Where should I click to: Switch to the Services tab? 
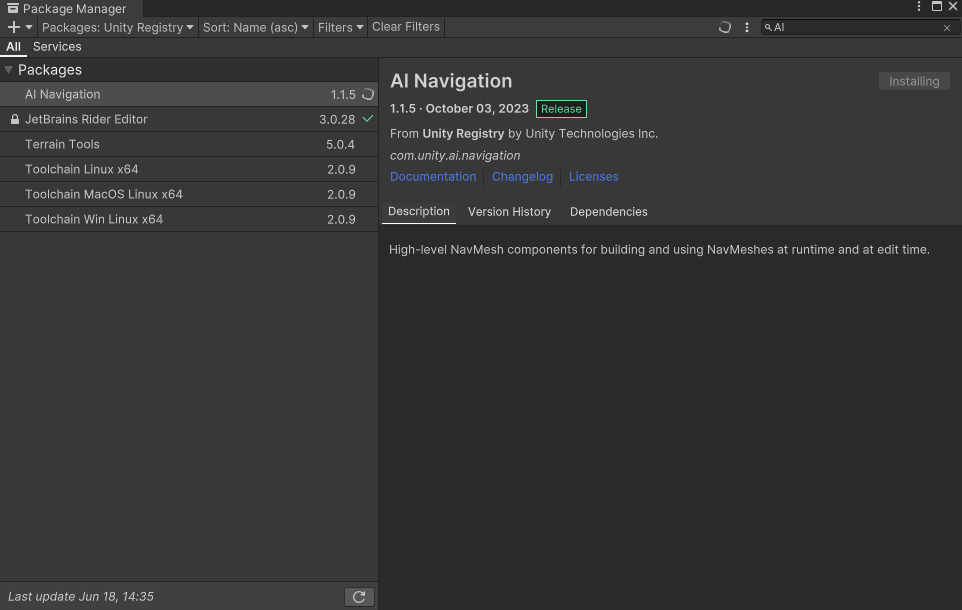[57, 47]
